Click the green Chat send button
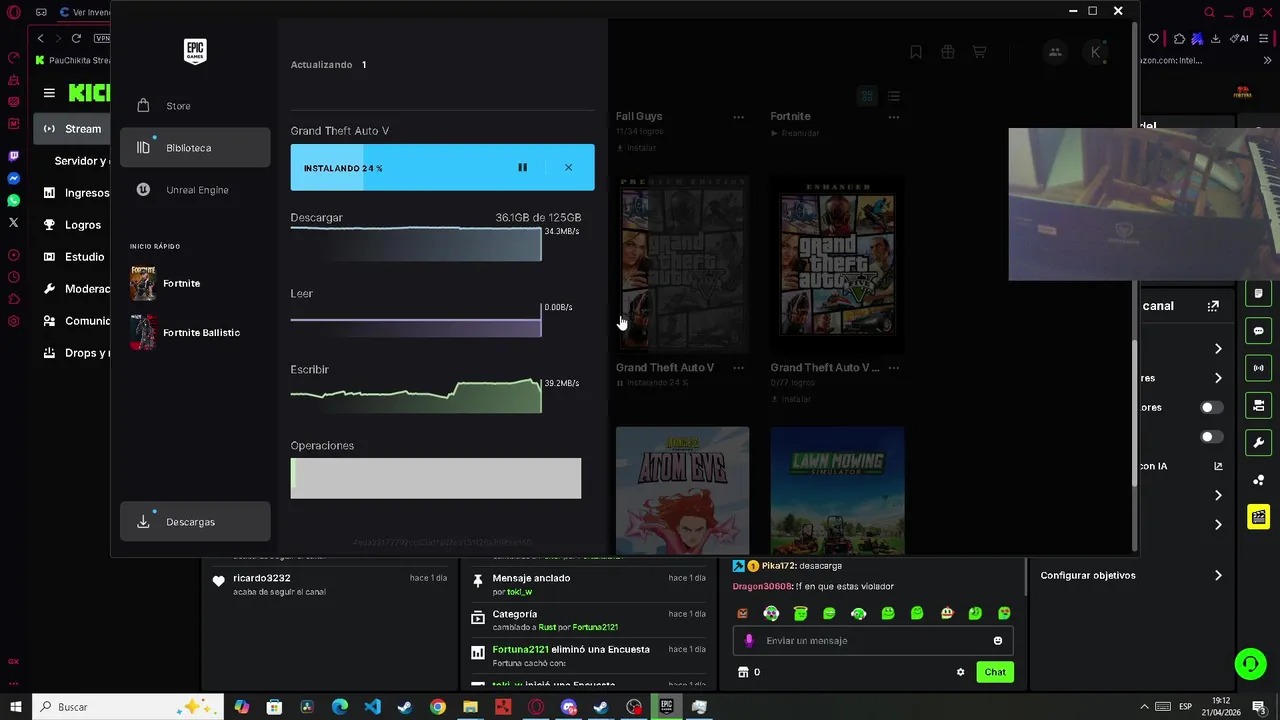This screenshot has height=720, width=1280. (x=995, y=672)
